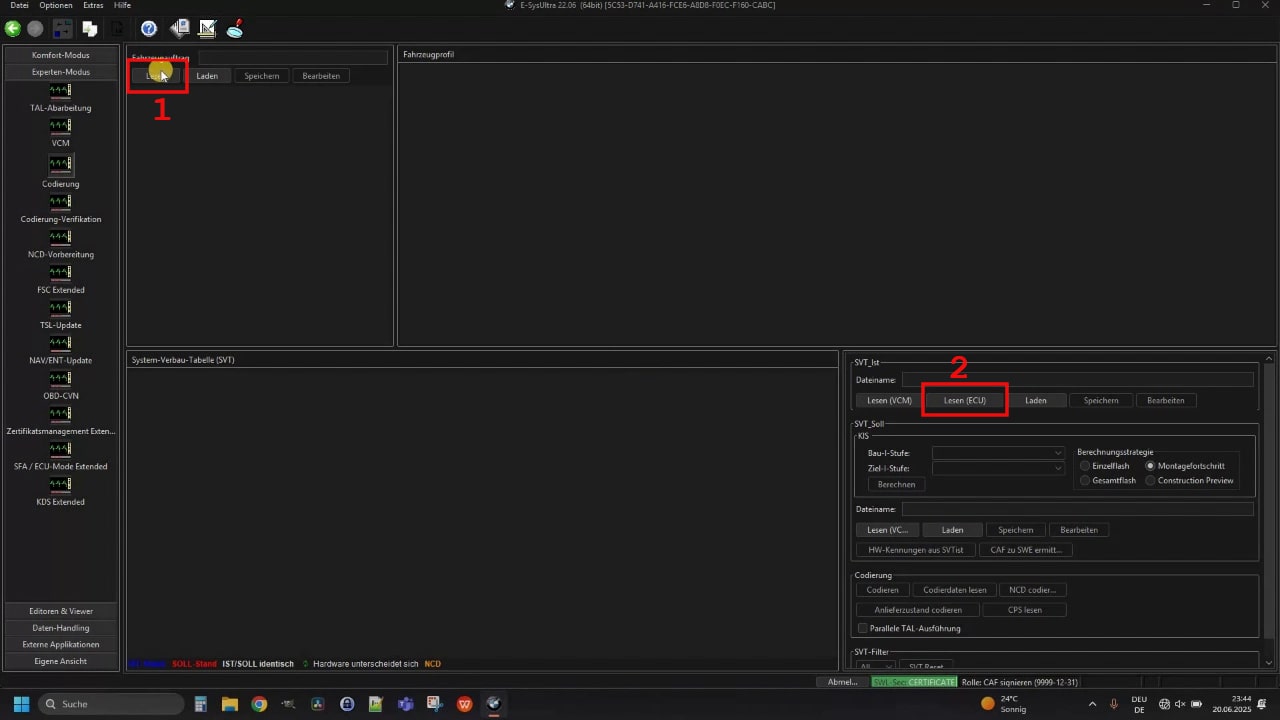Switch to the Komfort-Modus tab
1280x720 pixels.
(61, 55)
